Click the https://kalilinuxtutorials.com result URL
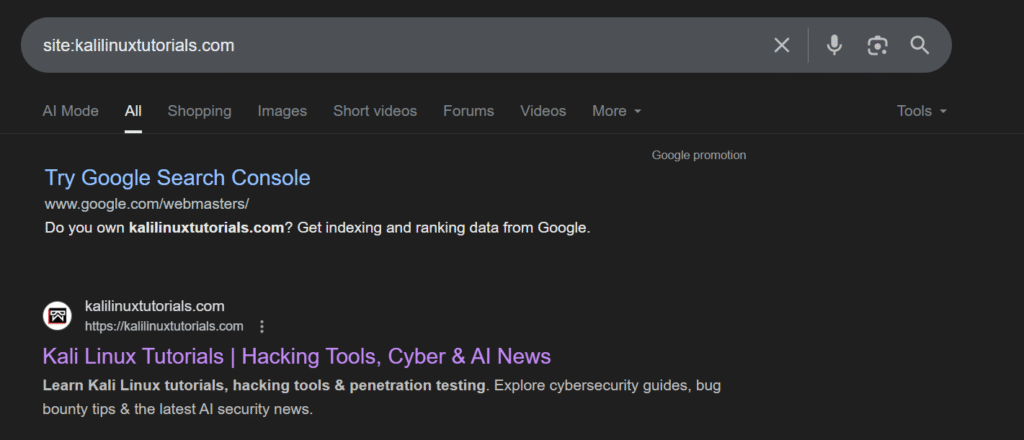1024x440 pixels. (x=164, y=326)
